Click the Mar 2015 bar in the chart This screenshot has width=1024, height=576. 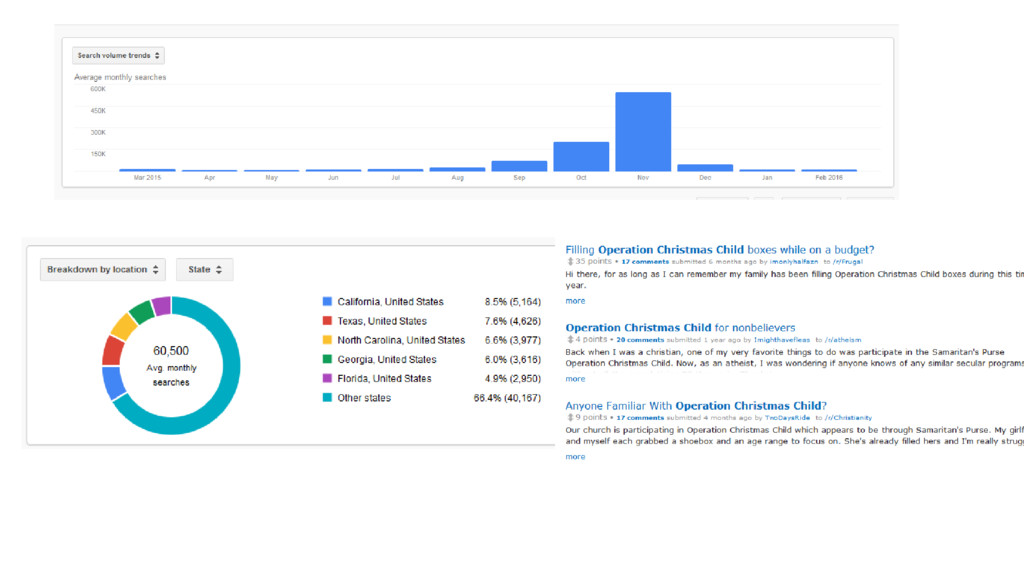click(148, 170)
